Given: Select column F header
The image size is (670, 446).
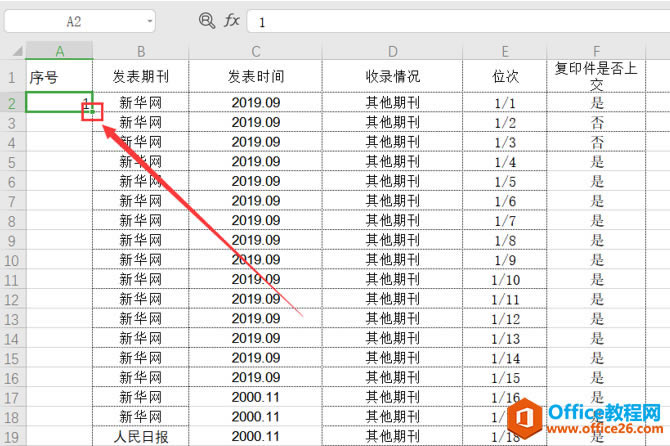Looking at the screenshot, I should click(596, 51).
